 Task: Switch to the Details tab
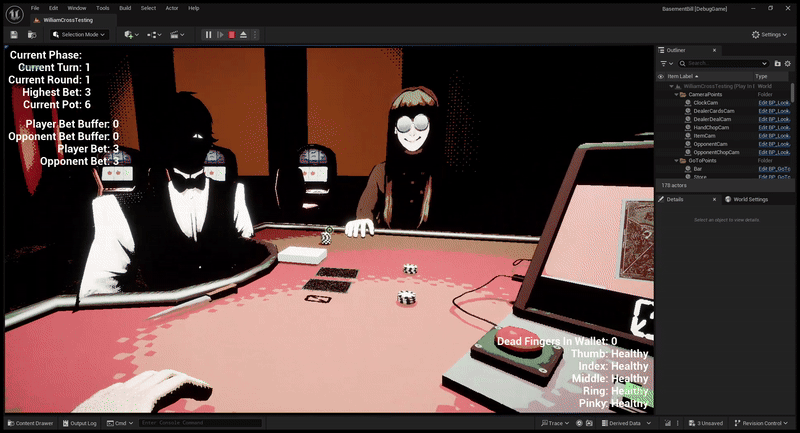[674, 199]
